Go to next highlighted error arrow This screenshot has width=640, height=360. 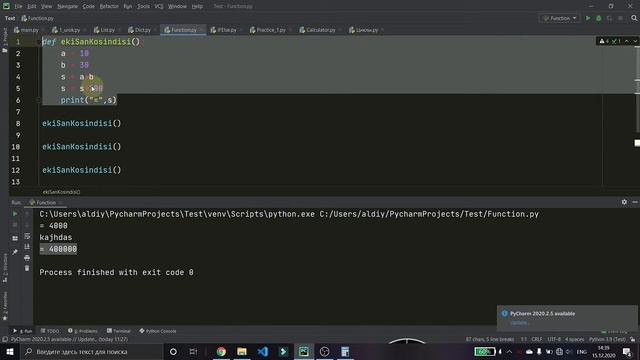click(x=635, y=41)
